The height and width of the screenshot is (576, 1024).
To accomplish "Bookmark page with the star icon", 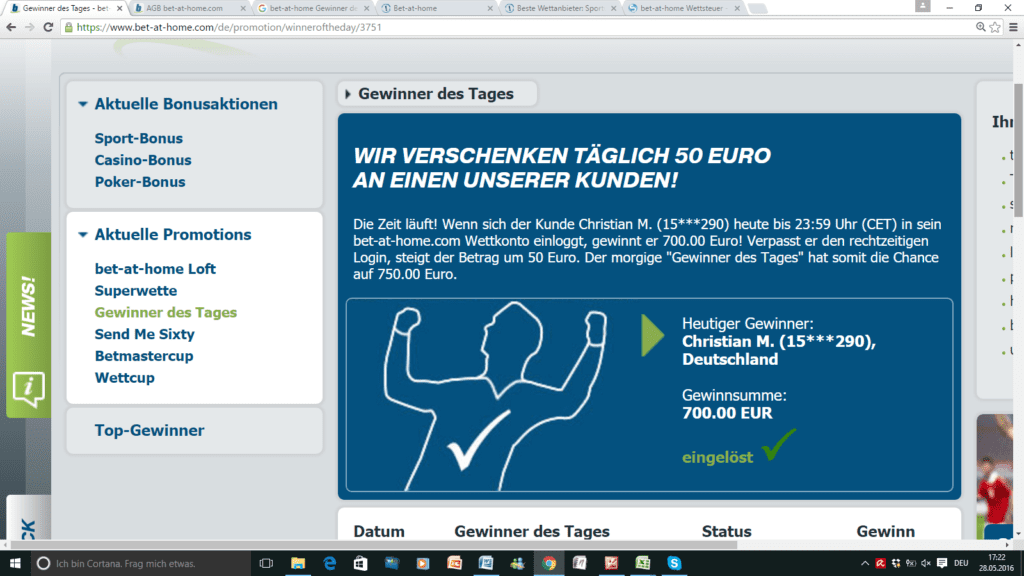I will [x=995, y=27].
